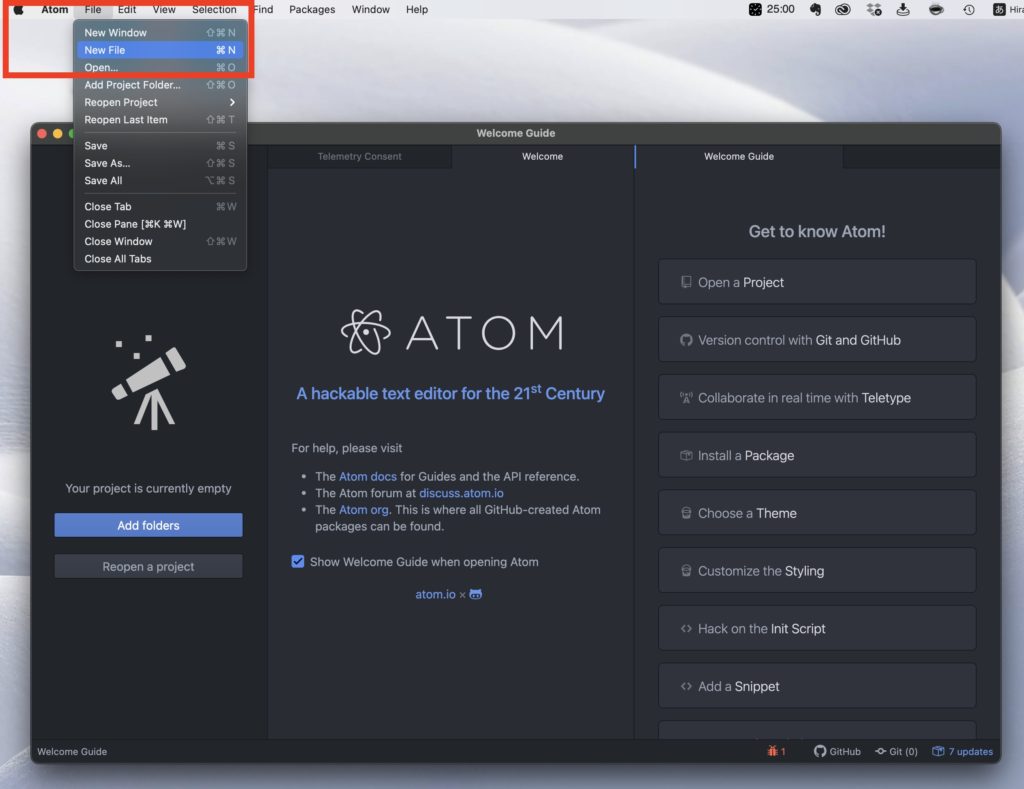Open the discuss.atom.io link
Viewport: 1024px width, 789px height.
click(461, 493)
